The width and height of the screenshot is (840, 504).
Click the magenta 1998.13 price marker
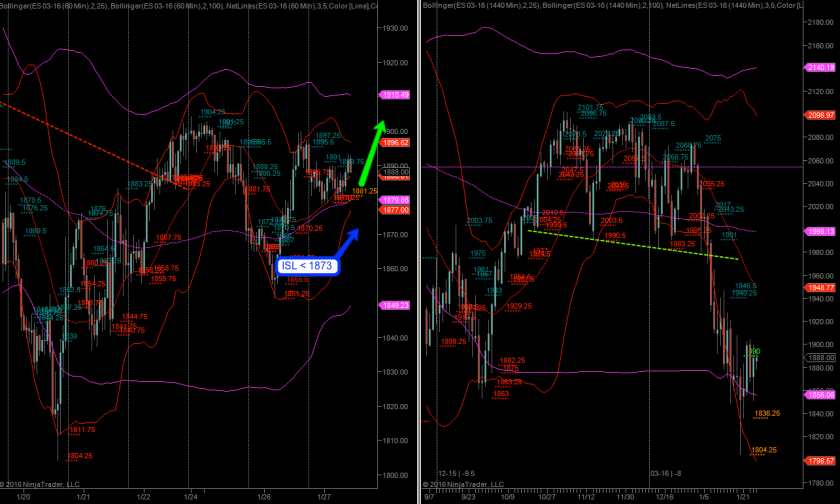coord(821,231)
